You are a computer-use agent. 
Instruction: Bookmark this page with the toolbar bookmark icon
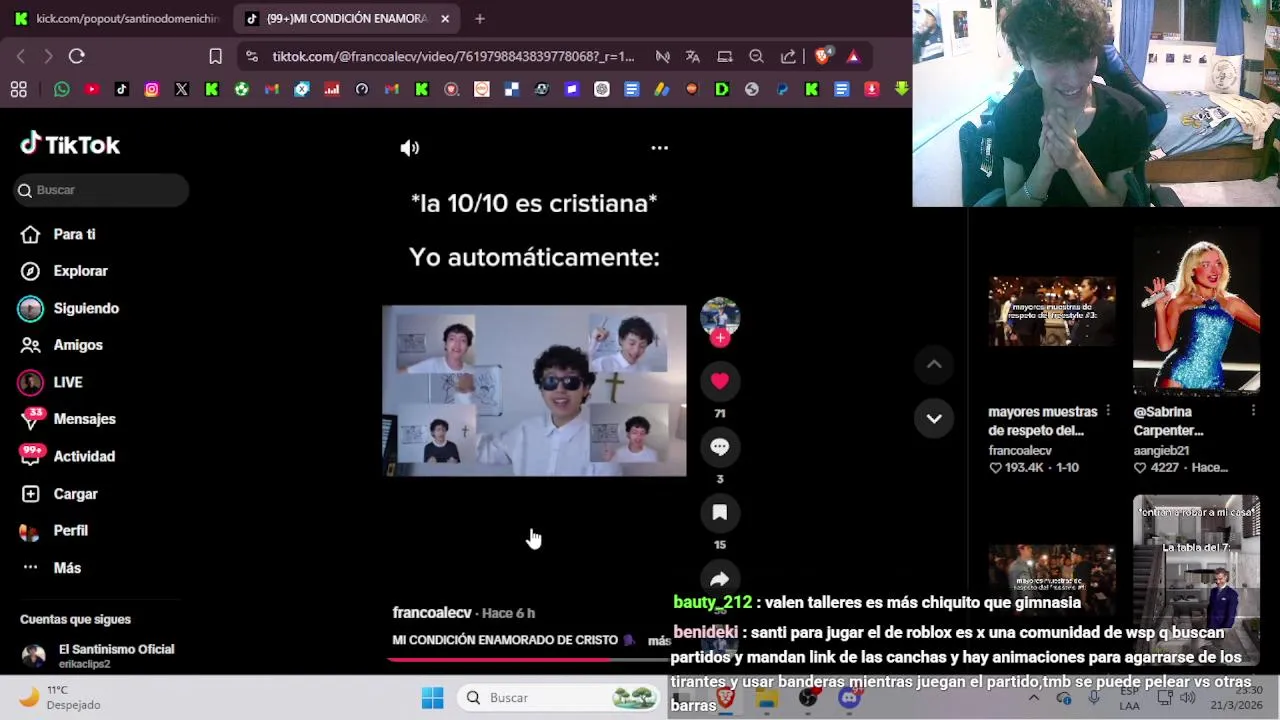coord(215,57)
